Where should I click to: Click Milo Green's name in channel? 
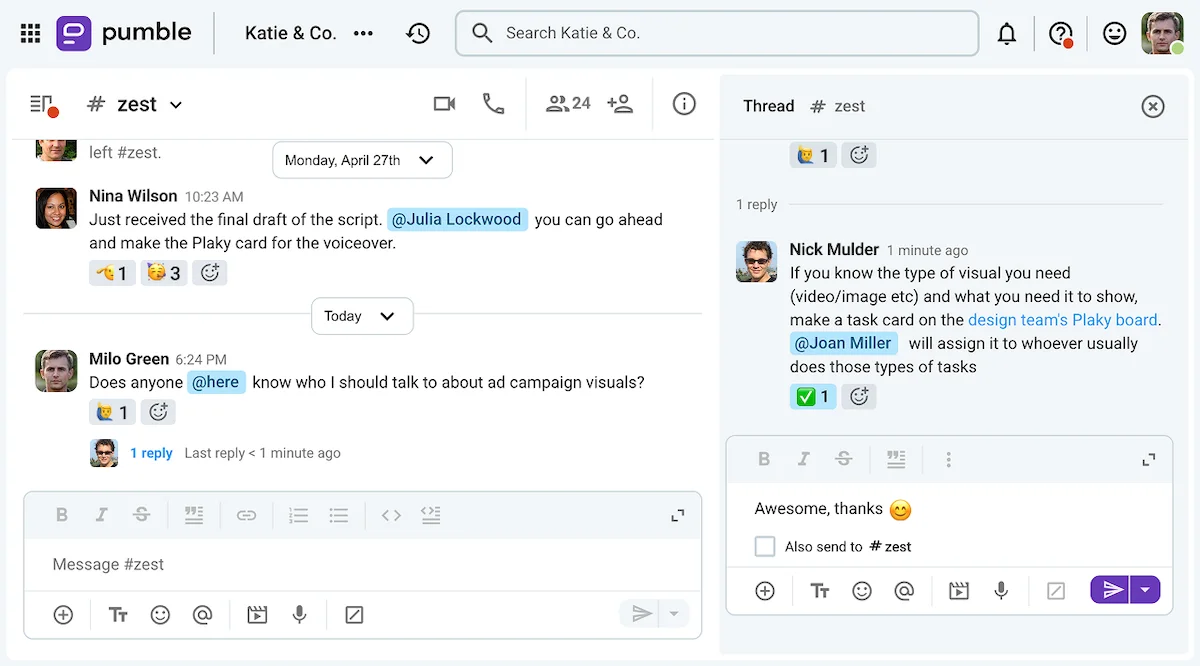pos(129,359)
